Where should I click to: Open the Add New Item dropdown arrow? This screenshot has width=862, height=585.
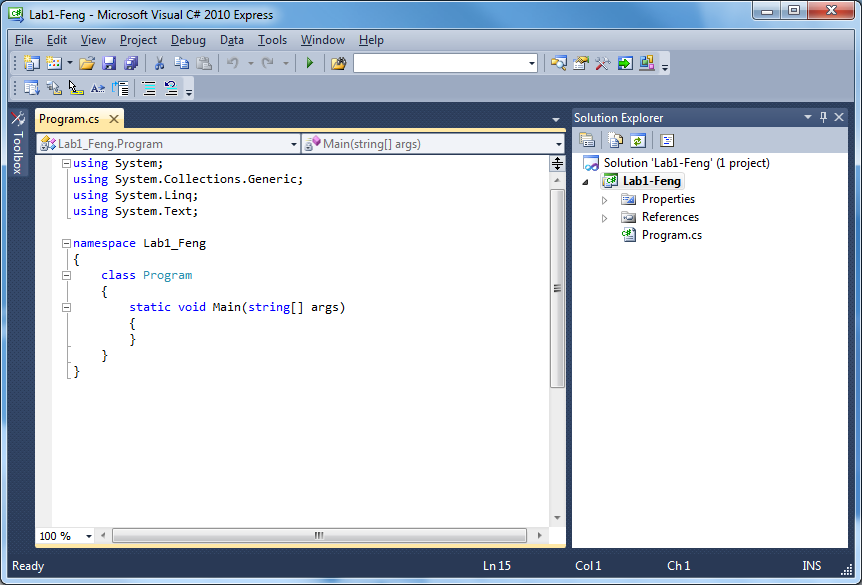pyautogui.click(x=70, y=63)
